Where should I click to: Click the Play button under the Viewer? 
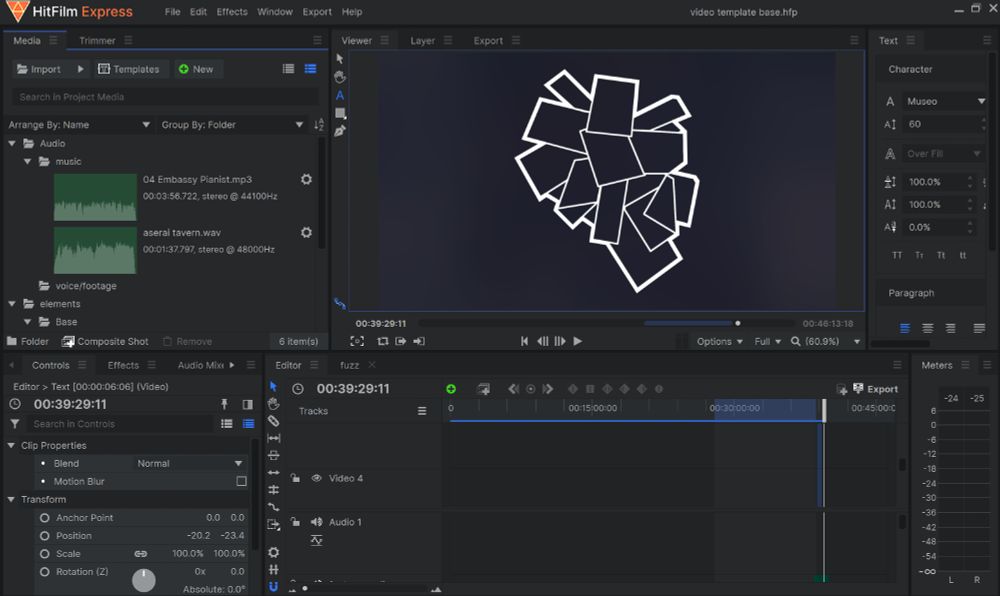point(577,341)
